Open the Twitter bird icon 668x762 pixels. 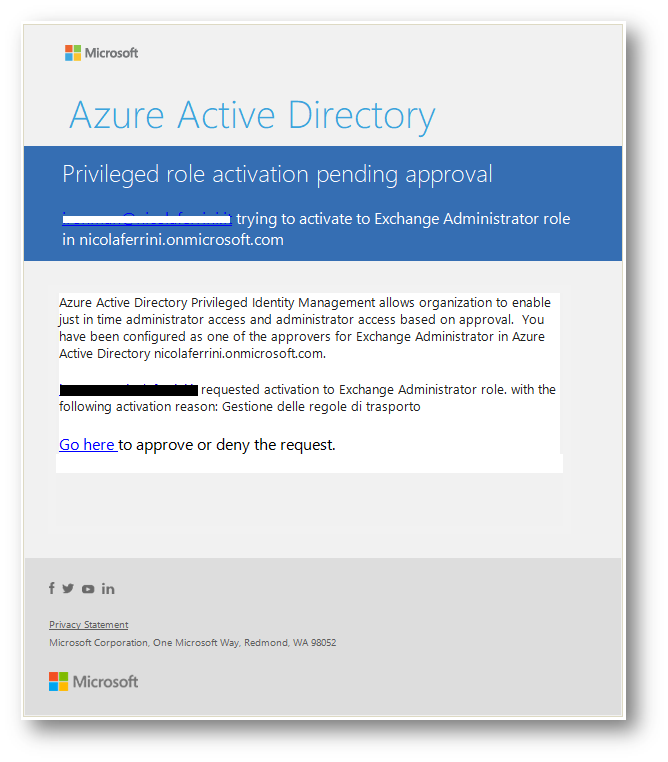pyautogui.click(x=68, y=589)
